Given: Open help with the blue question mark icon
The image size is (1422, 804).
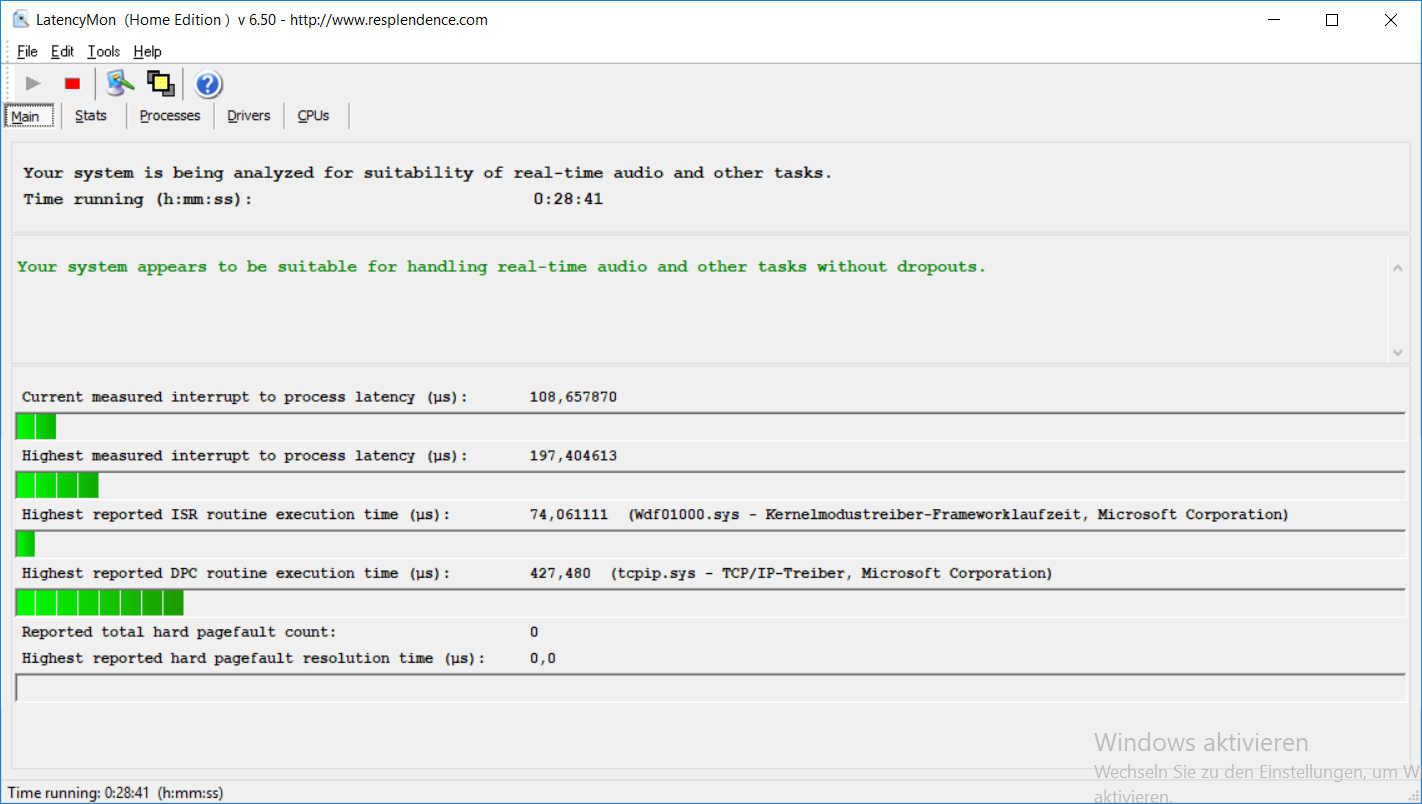Looking at the screenshot, I should click(x=208, y=84).
